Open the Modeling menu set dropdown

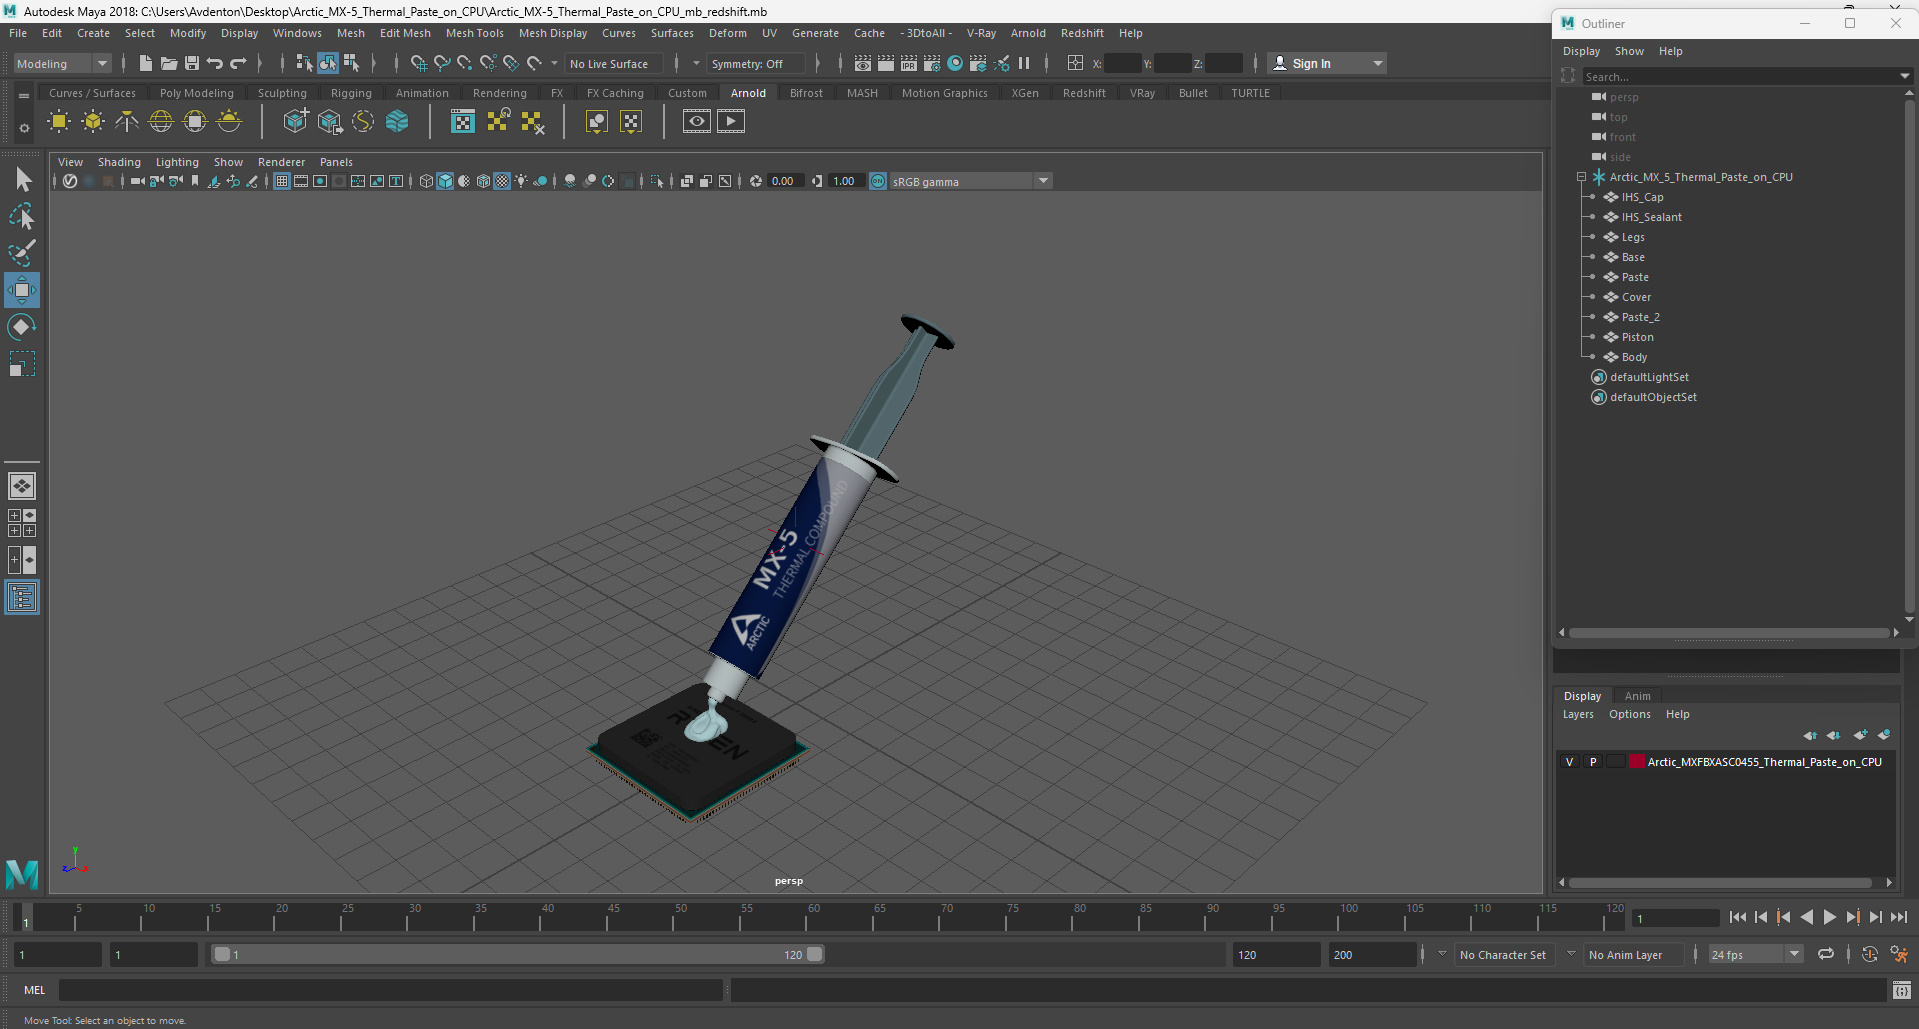[62, 63]
